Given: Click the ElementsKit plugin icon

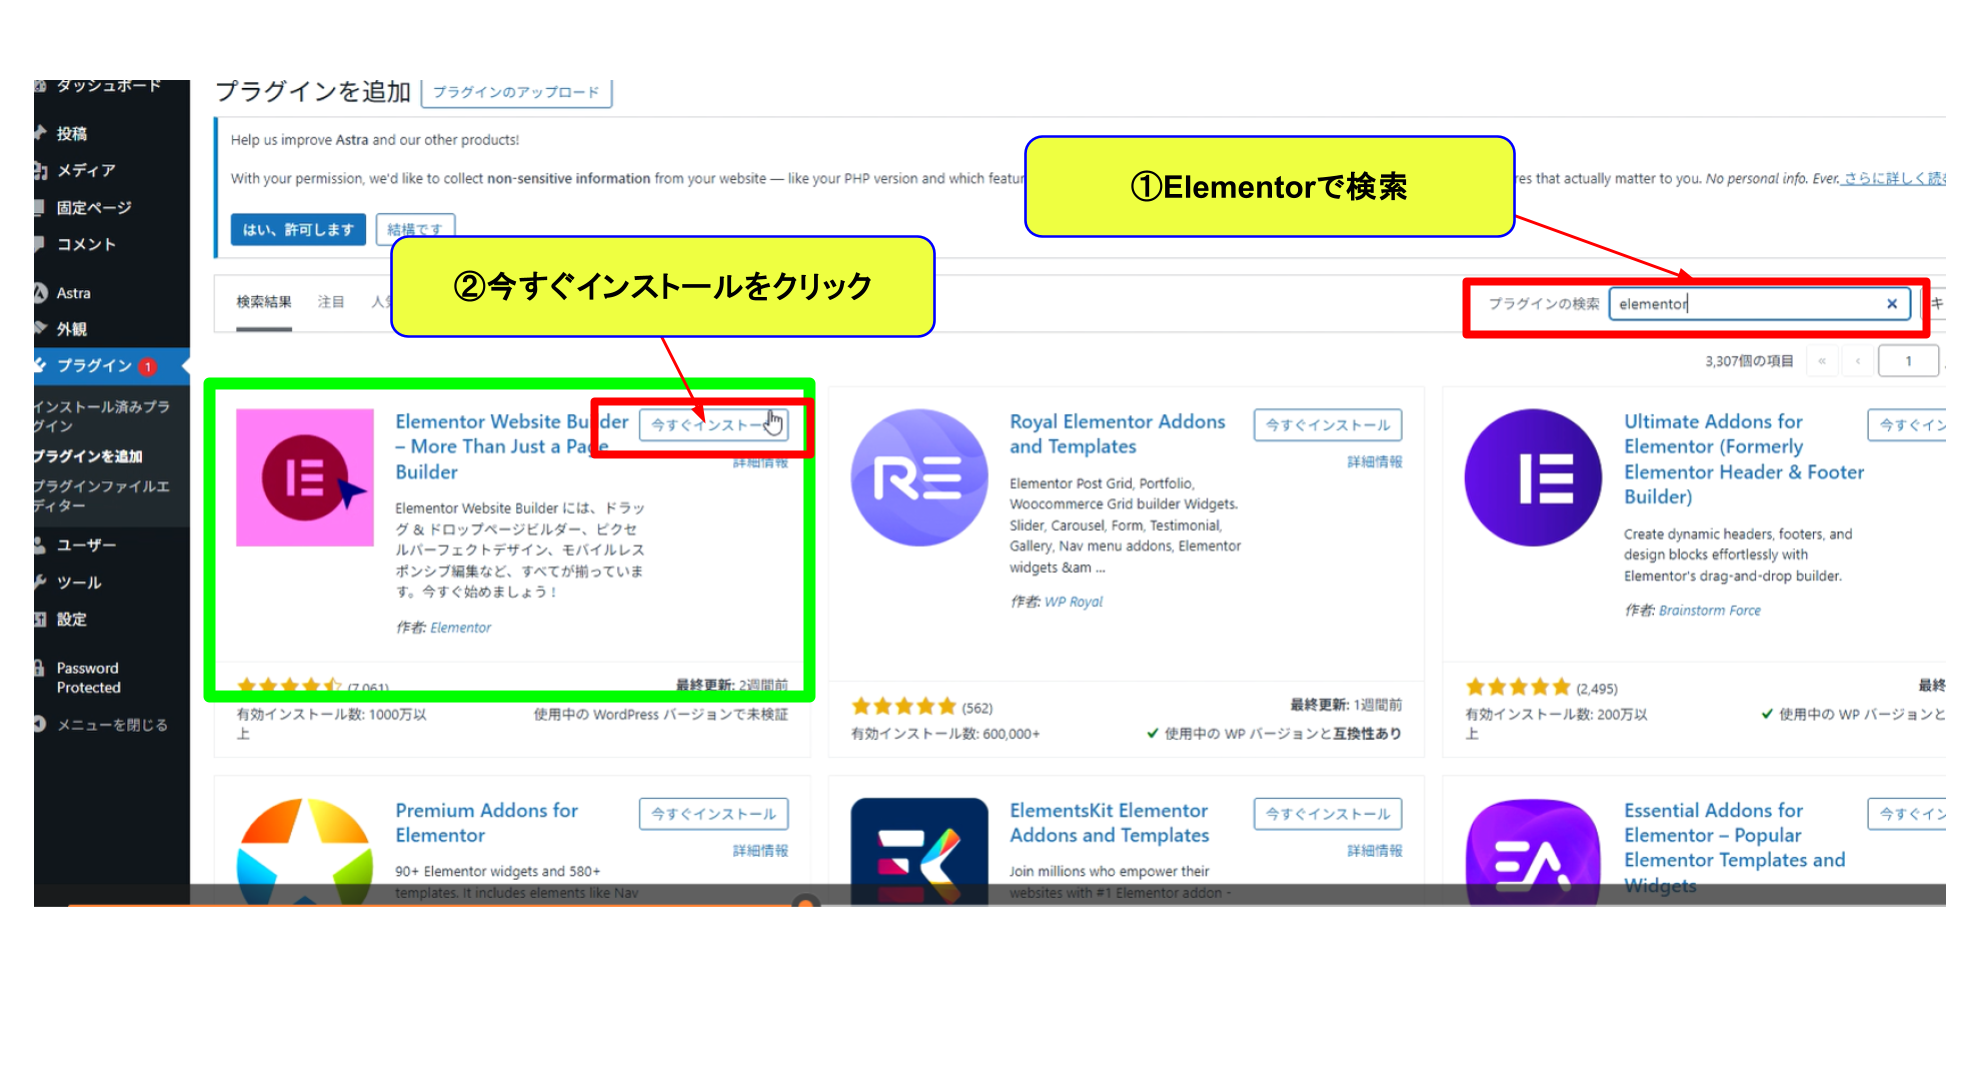Looking at the screenshot, I should [920, 851].
